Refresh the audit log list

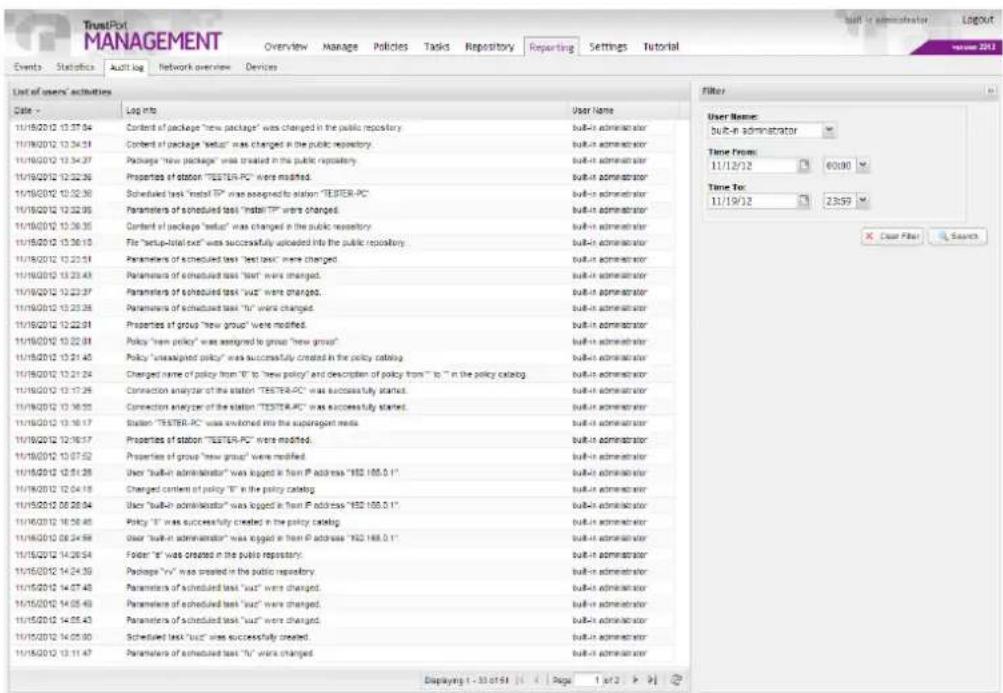(x=675, y=680)
